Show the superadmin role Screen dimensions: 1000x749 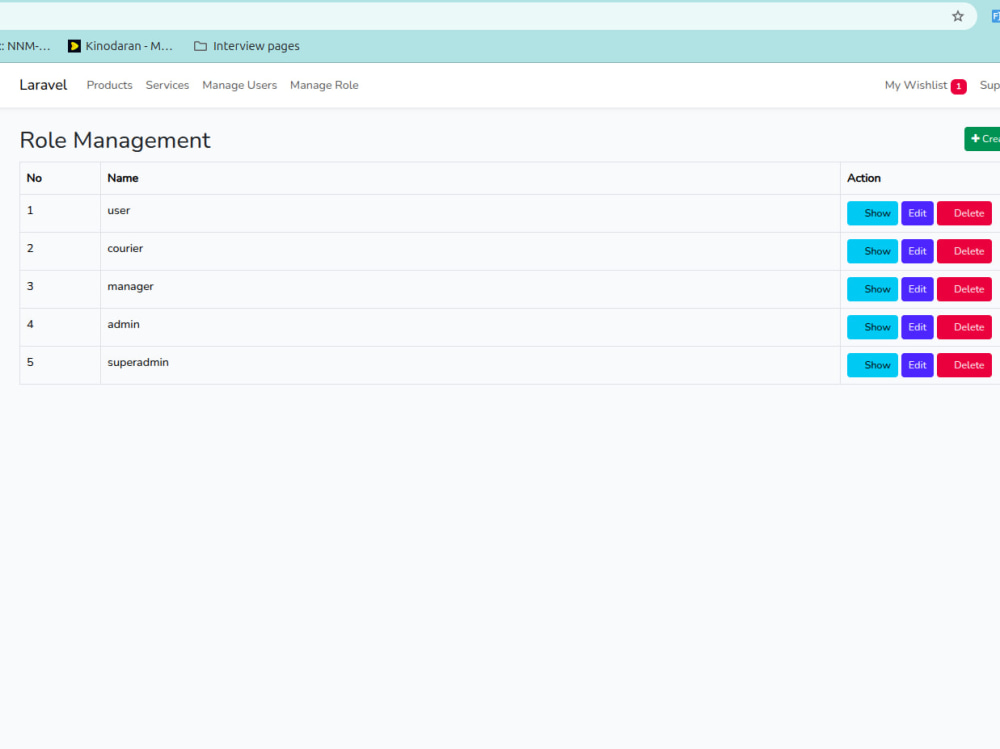(x=872, y=365)
